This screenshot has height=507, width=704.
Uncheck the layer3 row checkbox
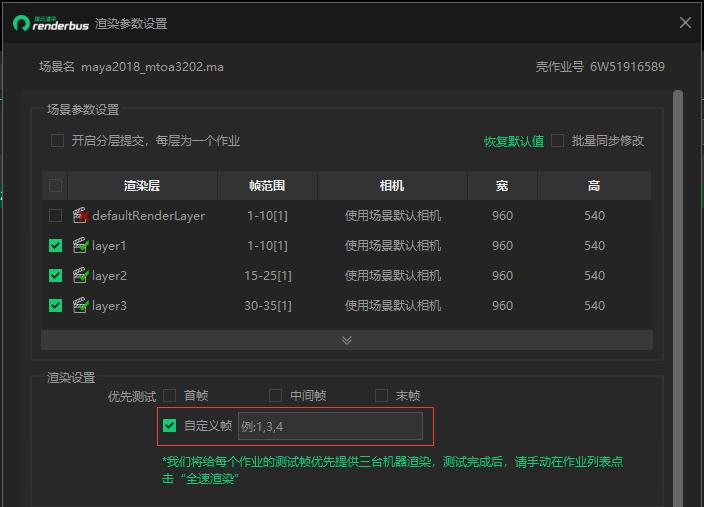click(55, 305)
